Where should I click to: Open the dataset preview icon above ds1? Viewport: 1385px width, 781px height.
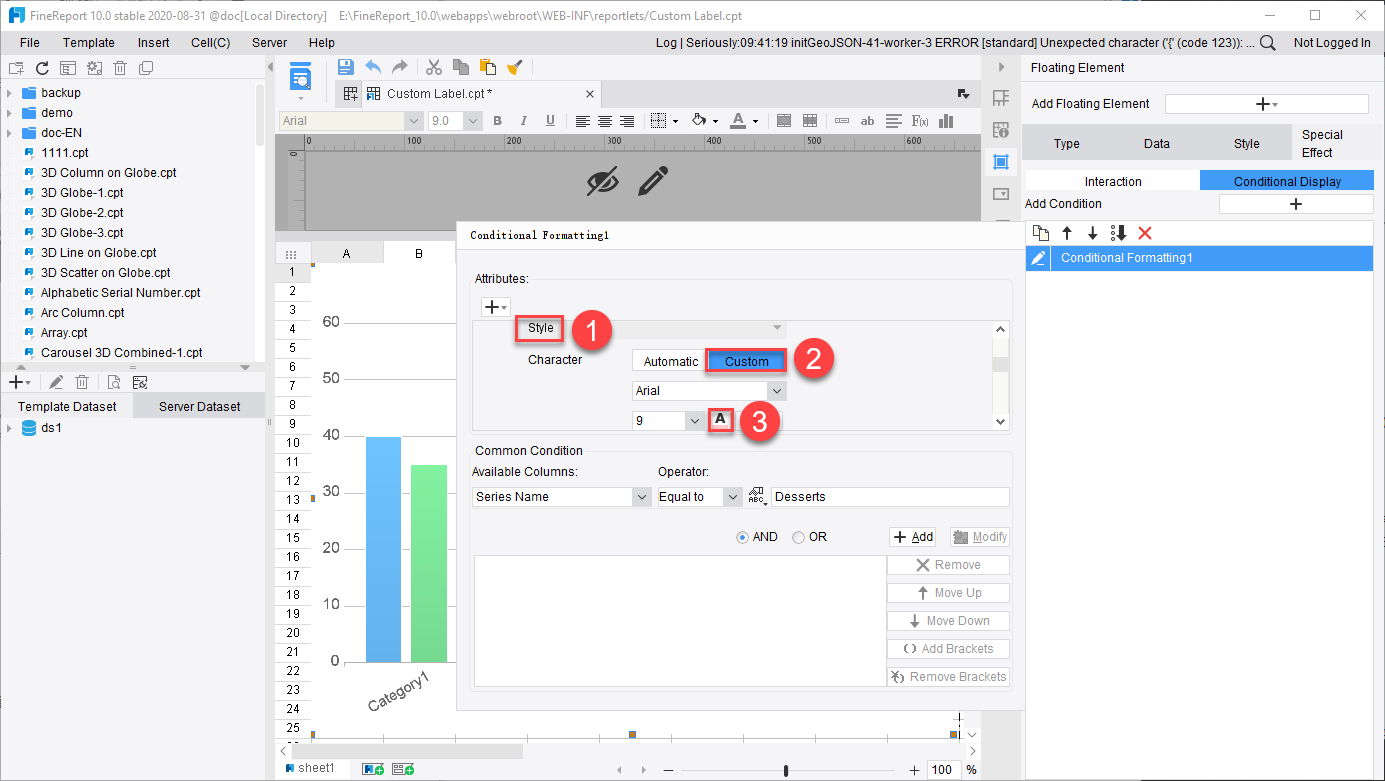[114, 381]
